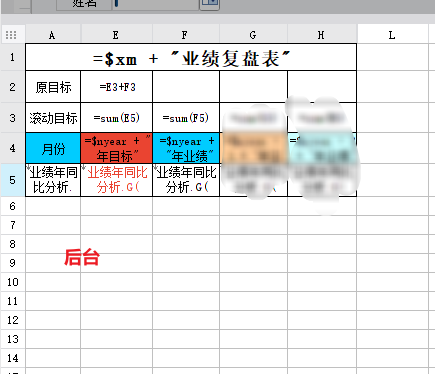The height and width of the screenshot is (374, 435).
Task: Click the =sum(F5) cell
Action: coord(186,118)
